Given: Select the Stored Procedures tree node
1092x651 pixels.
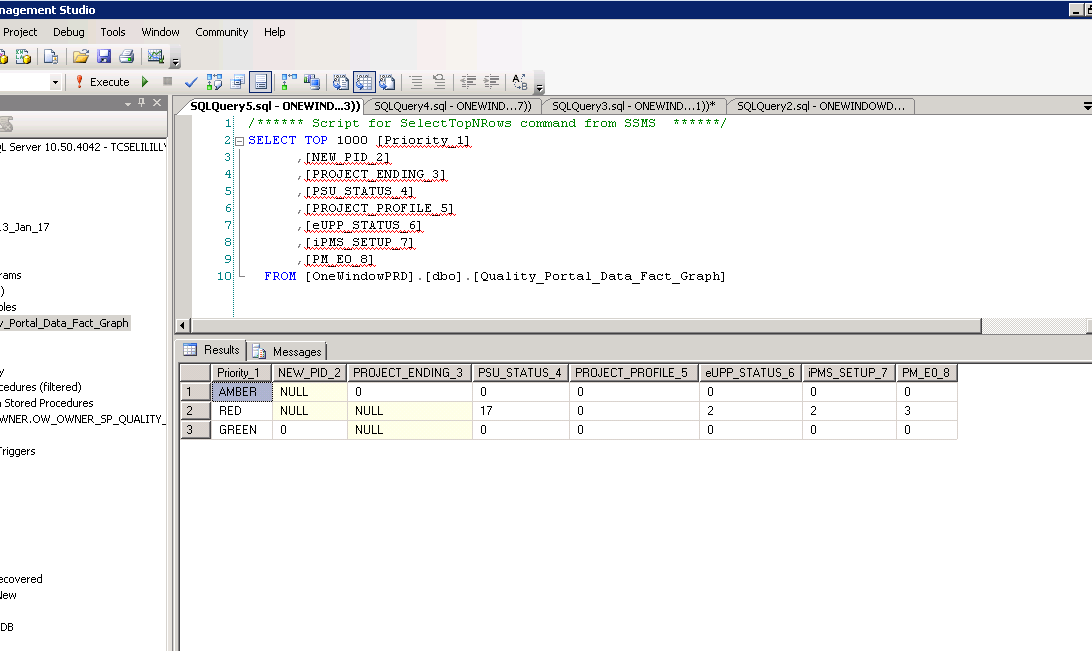Looking at the screenshot, I should pyautogui.click(x=48, y=403).
